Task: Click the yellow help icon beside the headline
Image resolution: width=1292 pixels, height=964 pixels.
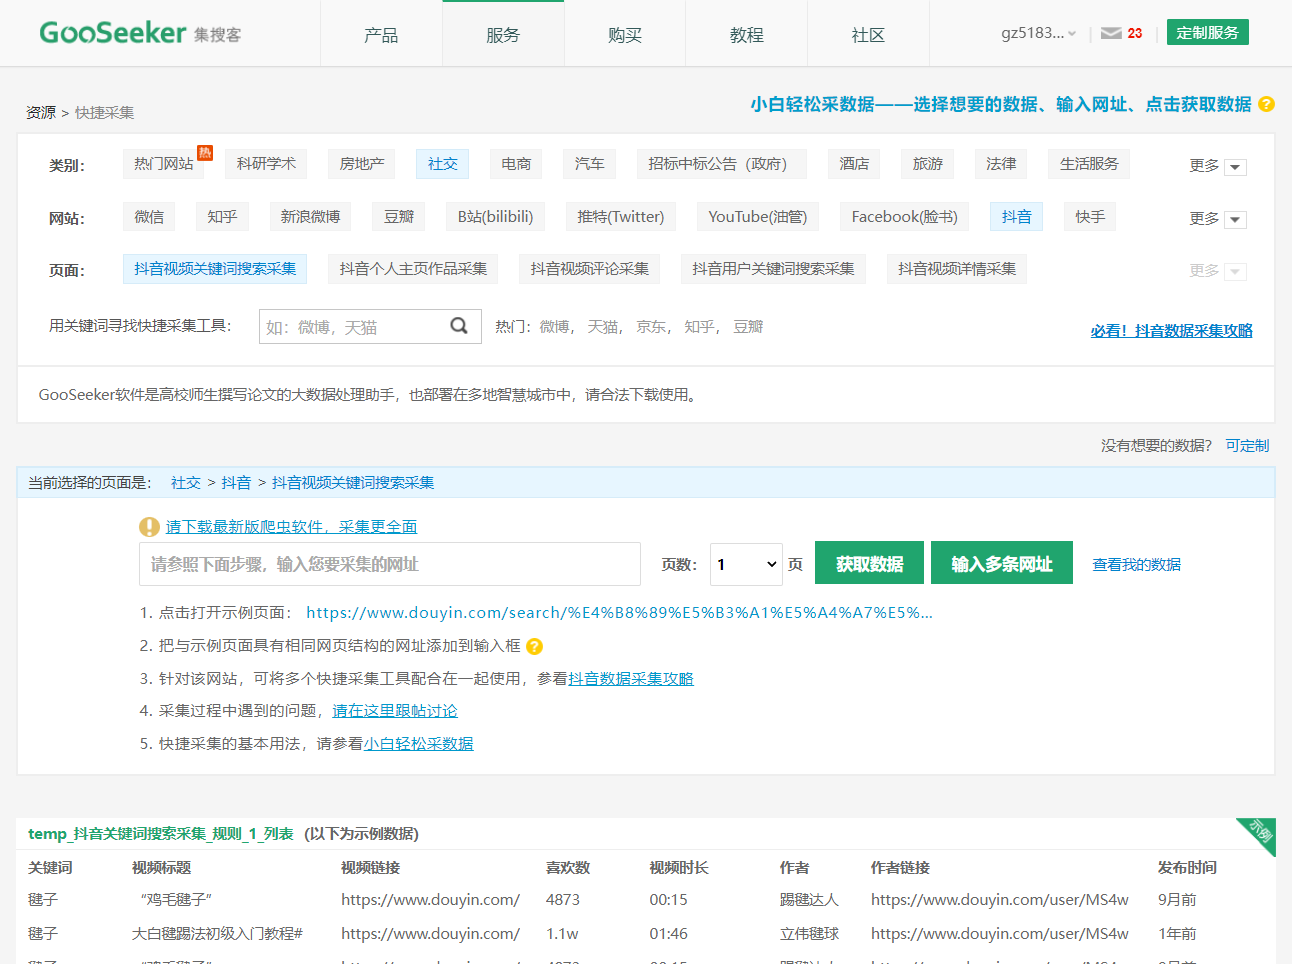Action: coord(1266,104)
